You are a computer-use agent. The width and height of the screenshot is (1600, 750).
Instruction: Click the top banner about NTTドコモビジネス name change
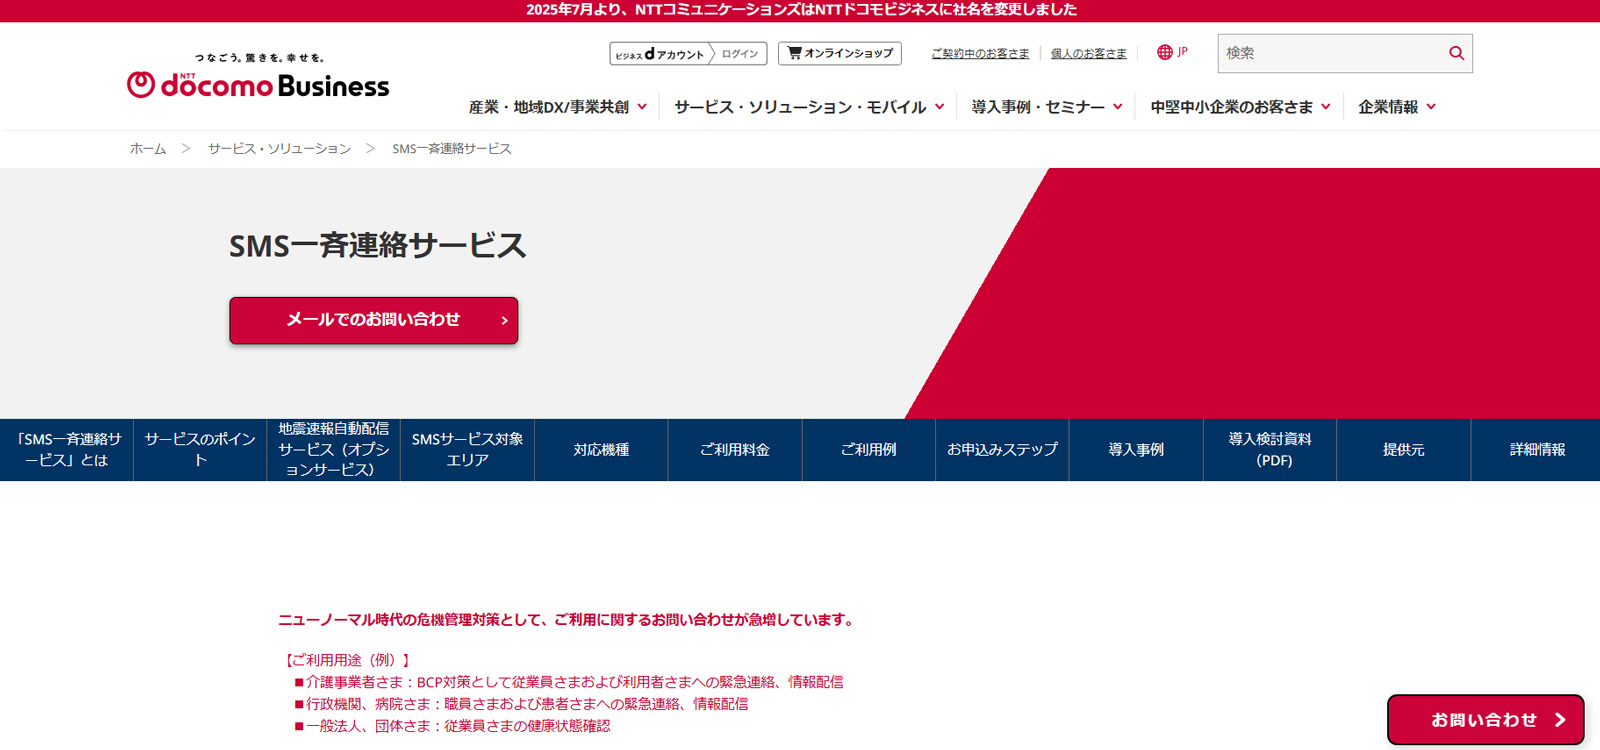click(x=801, y=10)
